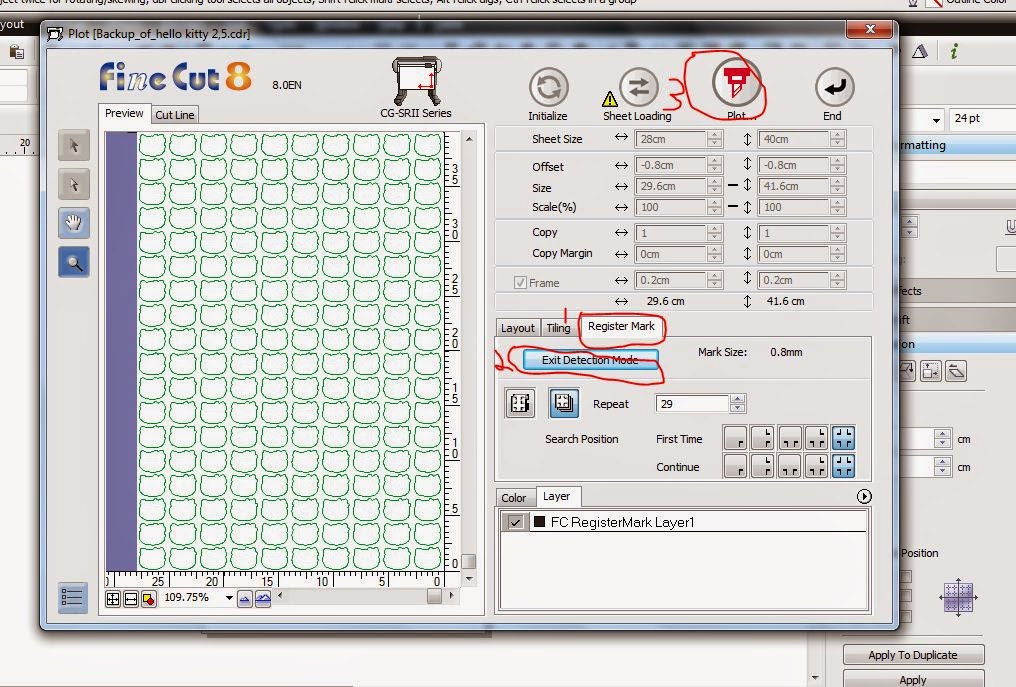Select the hand pan tool

(x=73, y=224)
